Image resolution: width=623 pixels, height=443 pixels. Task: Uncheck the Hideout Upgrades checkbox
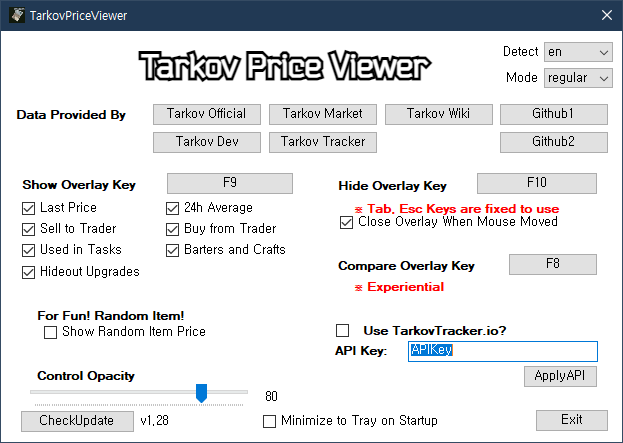point(29,272)
